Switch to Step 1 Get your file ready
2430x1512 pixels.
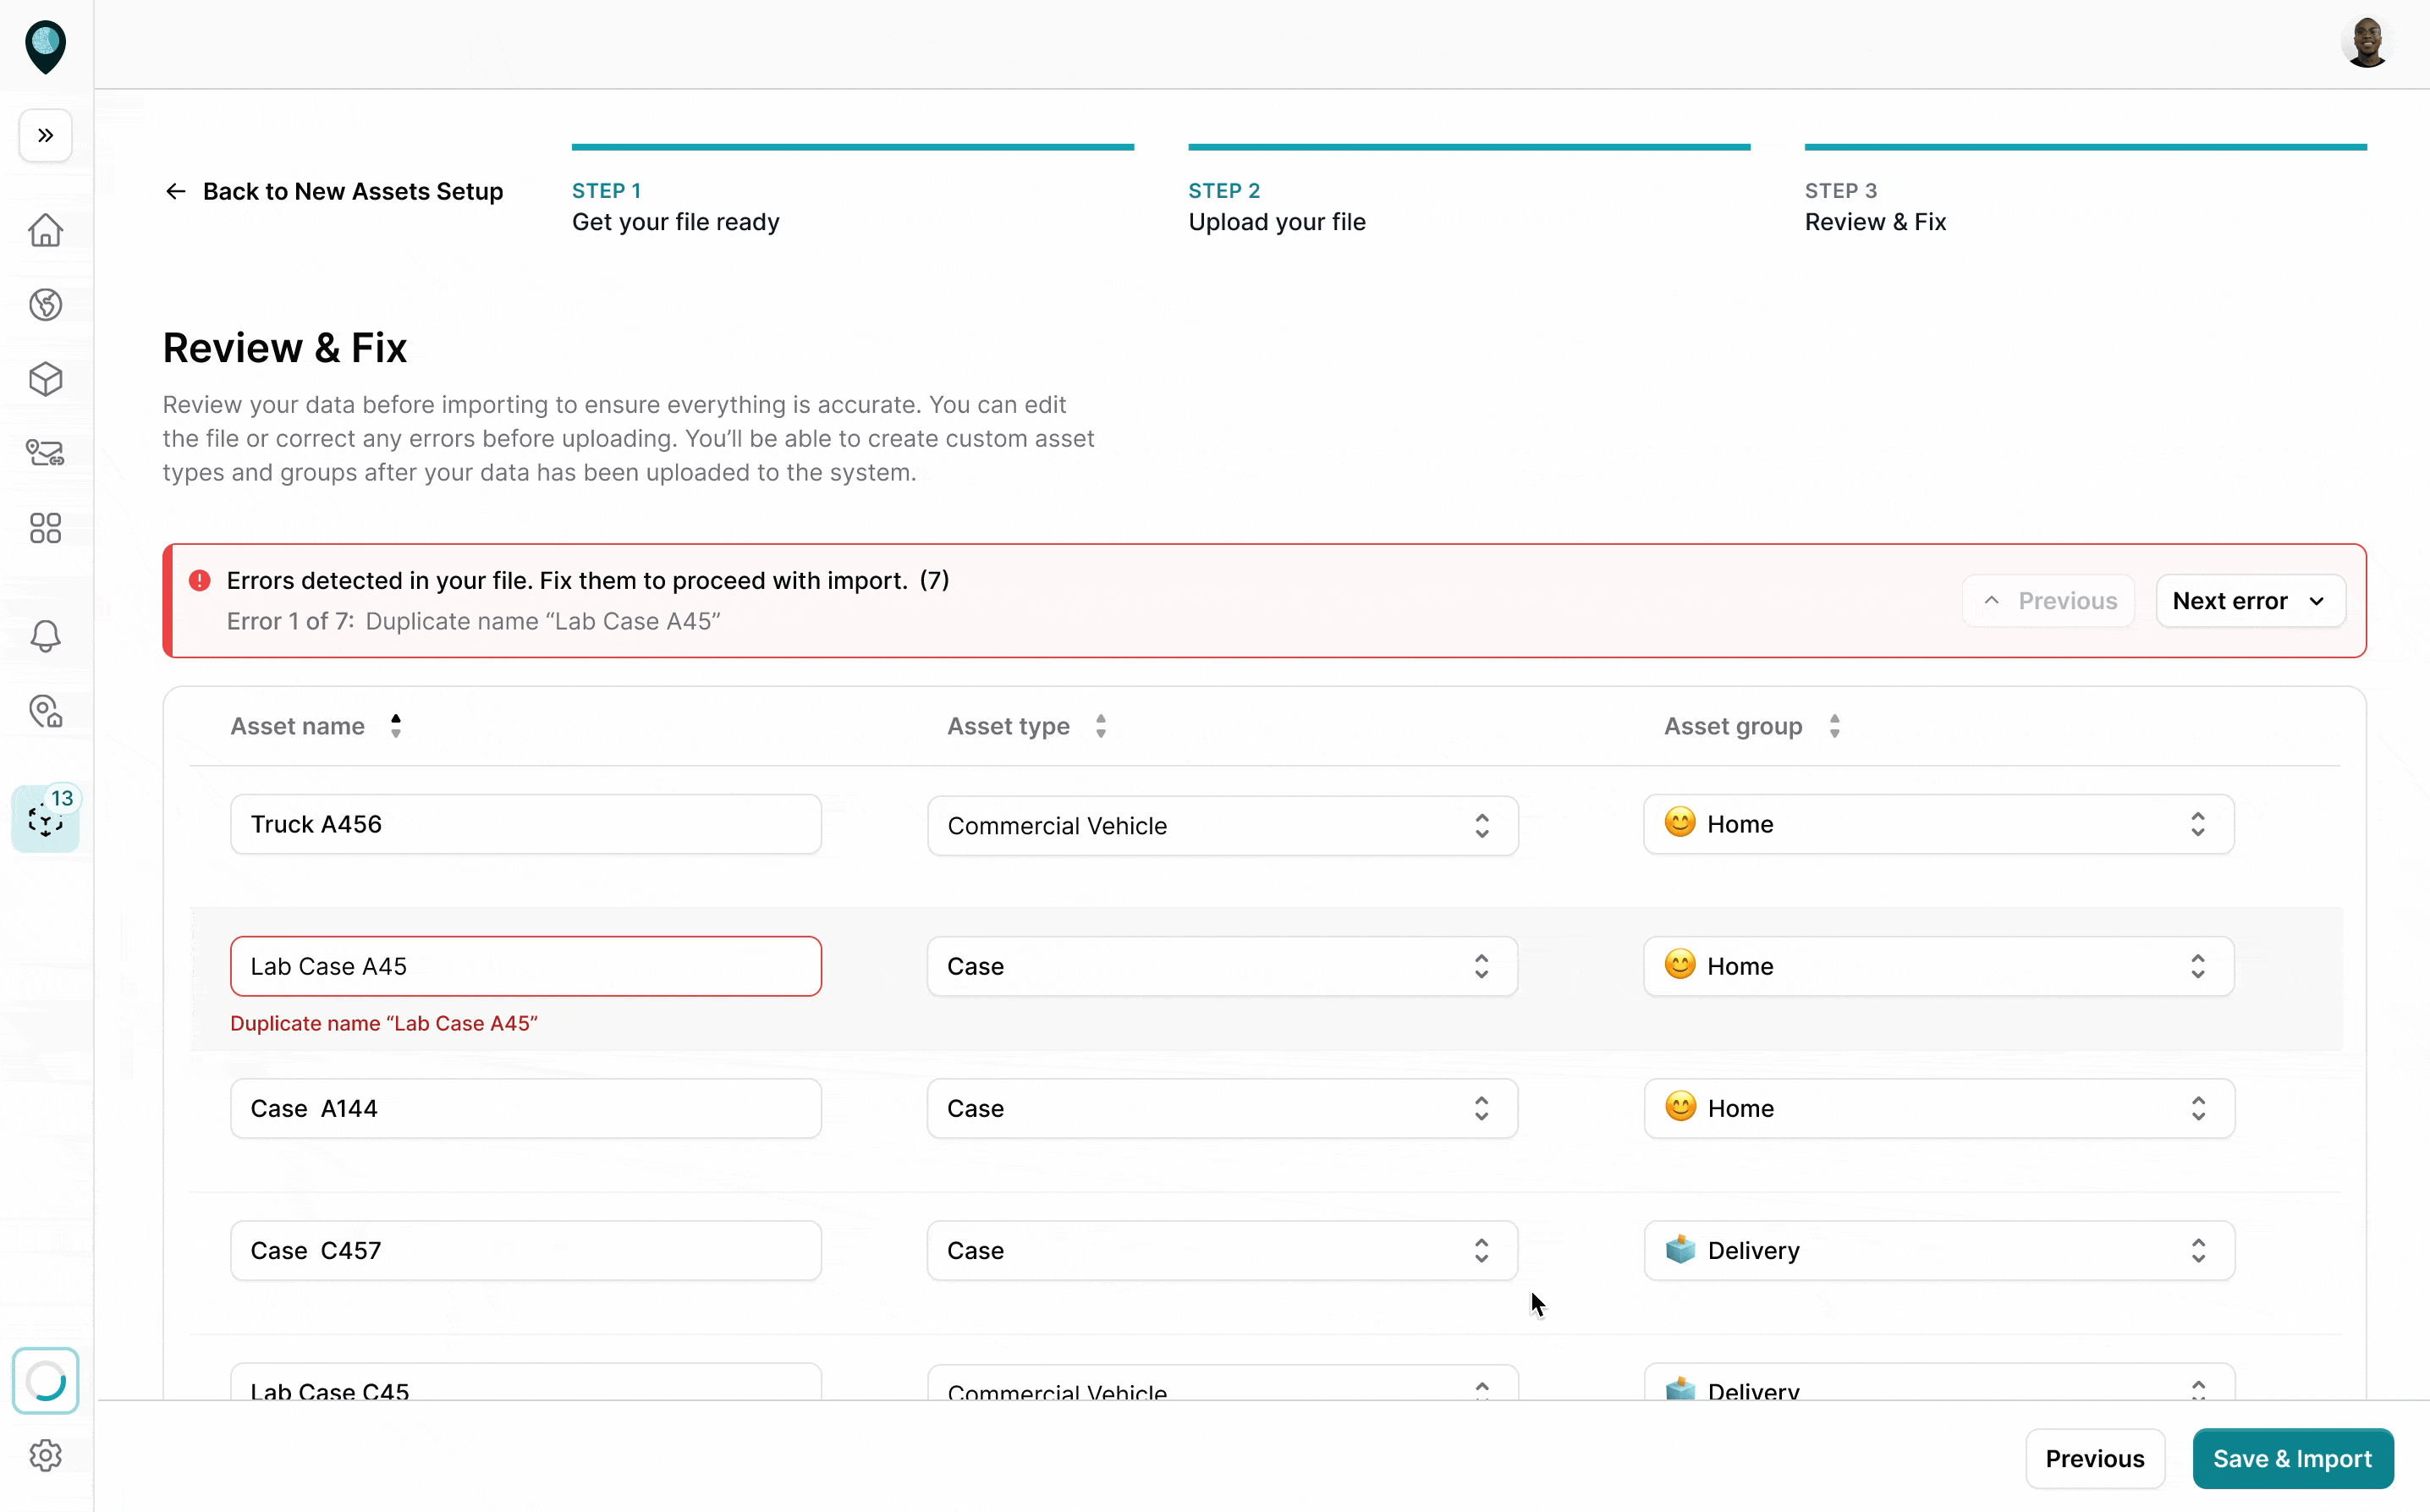674,206
